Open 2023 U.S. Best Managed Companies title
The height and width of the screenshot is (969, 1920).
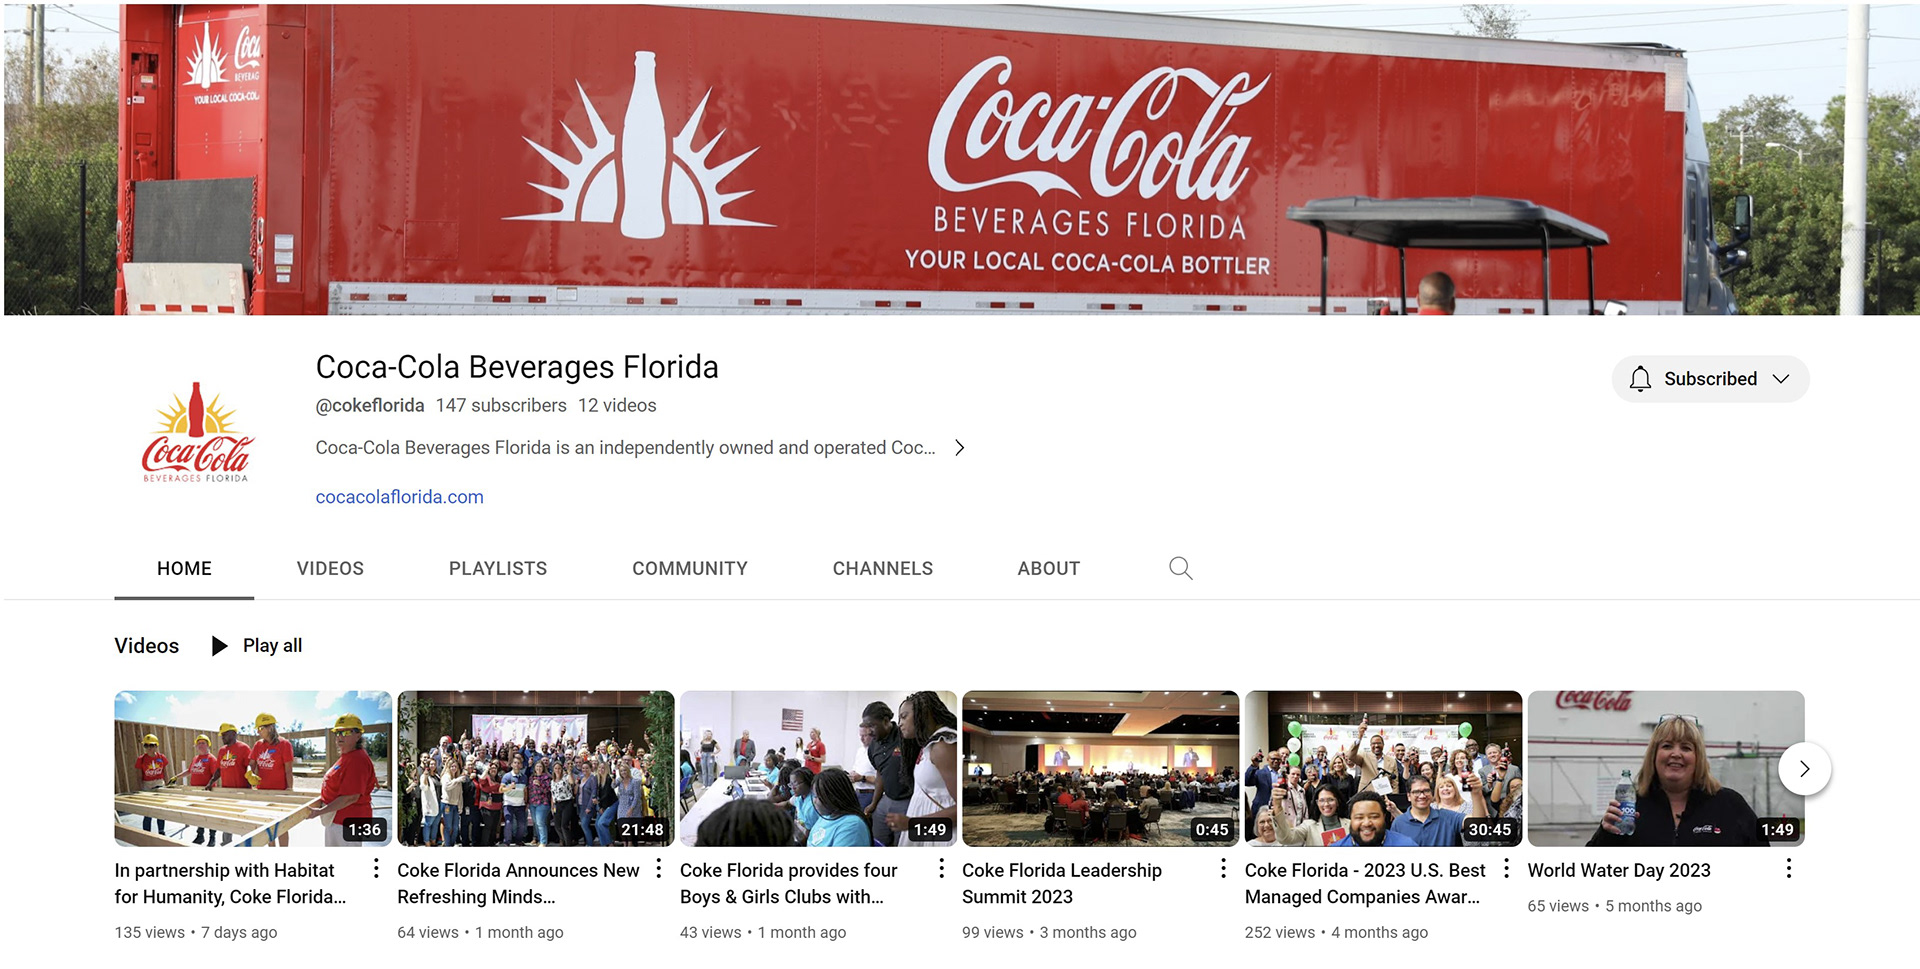(1365, 884)
